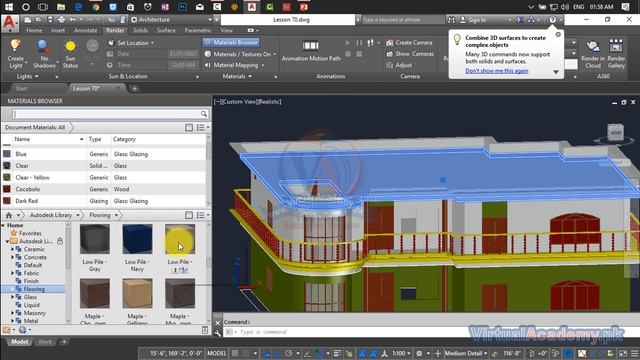Open the Home ribbon tab
The width and height of the screenshot is (640, 360).
pos(34,30)
